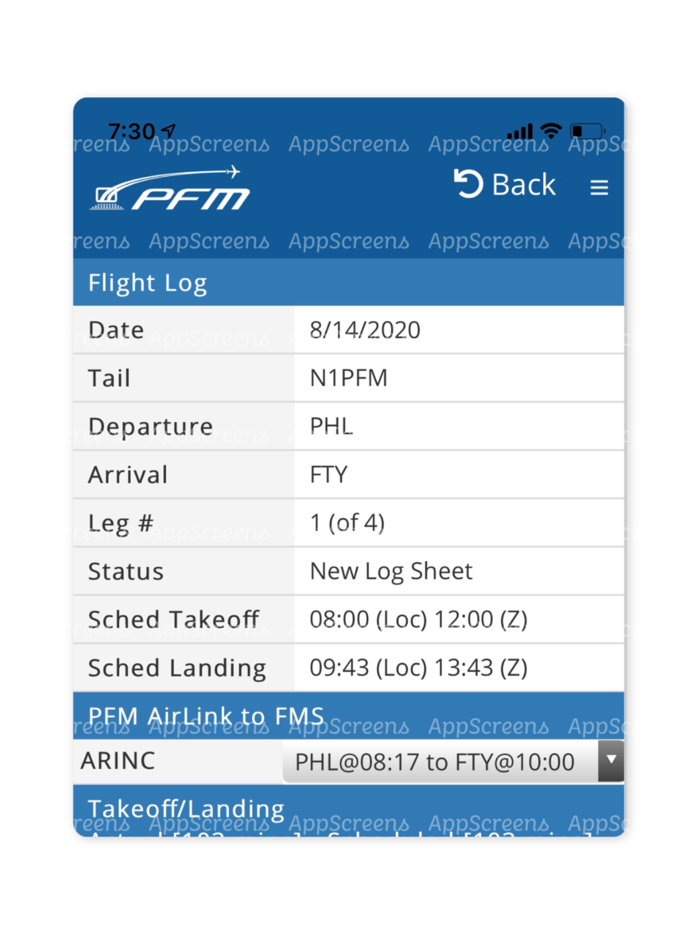
Task: Tap the location arrow next to the clock
Action: click(166, 129)
